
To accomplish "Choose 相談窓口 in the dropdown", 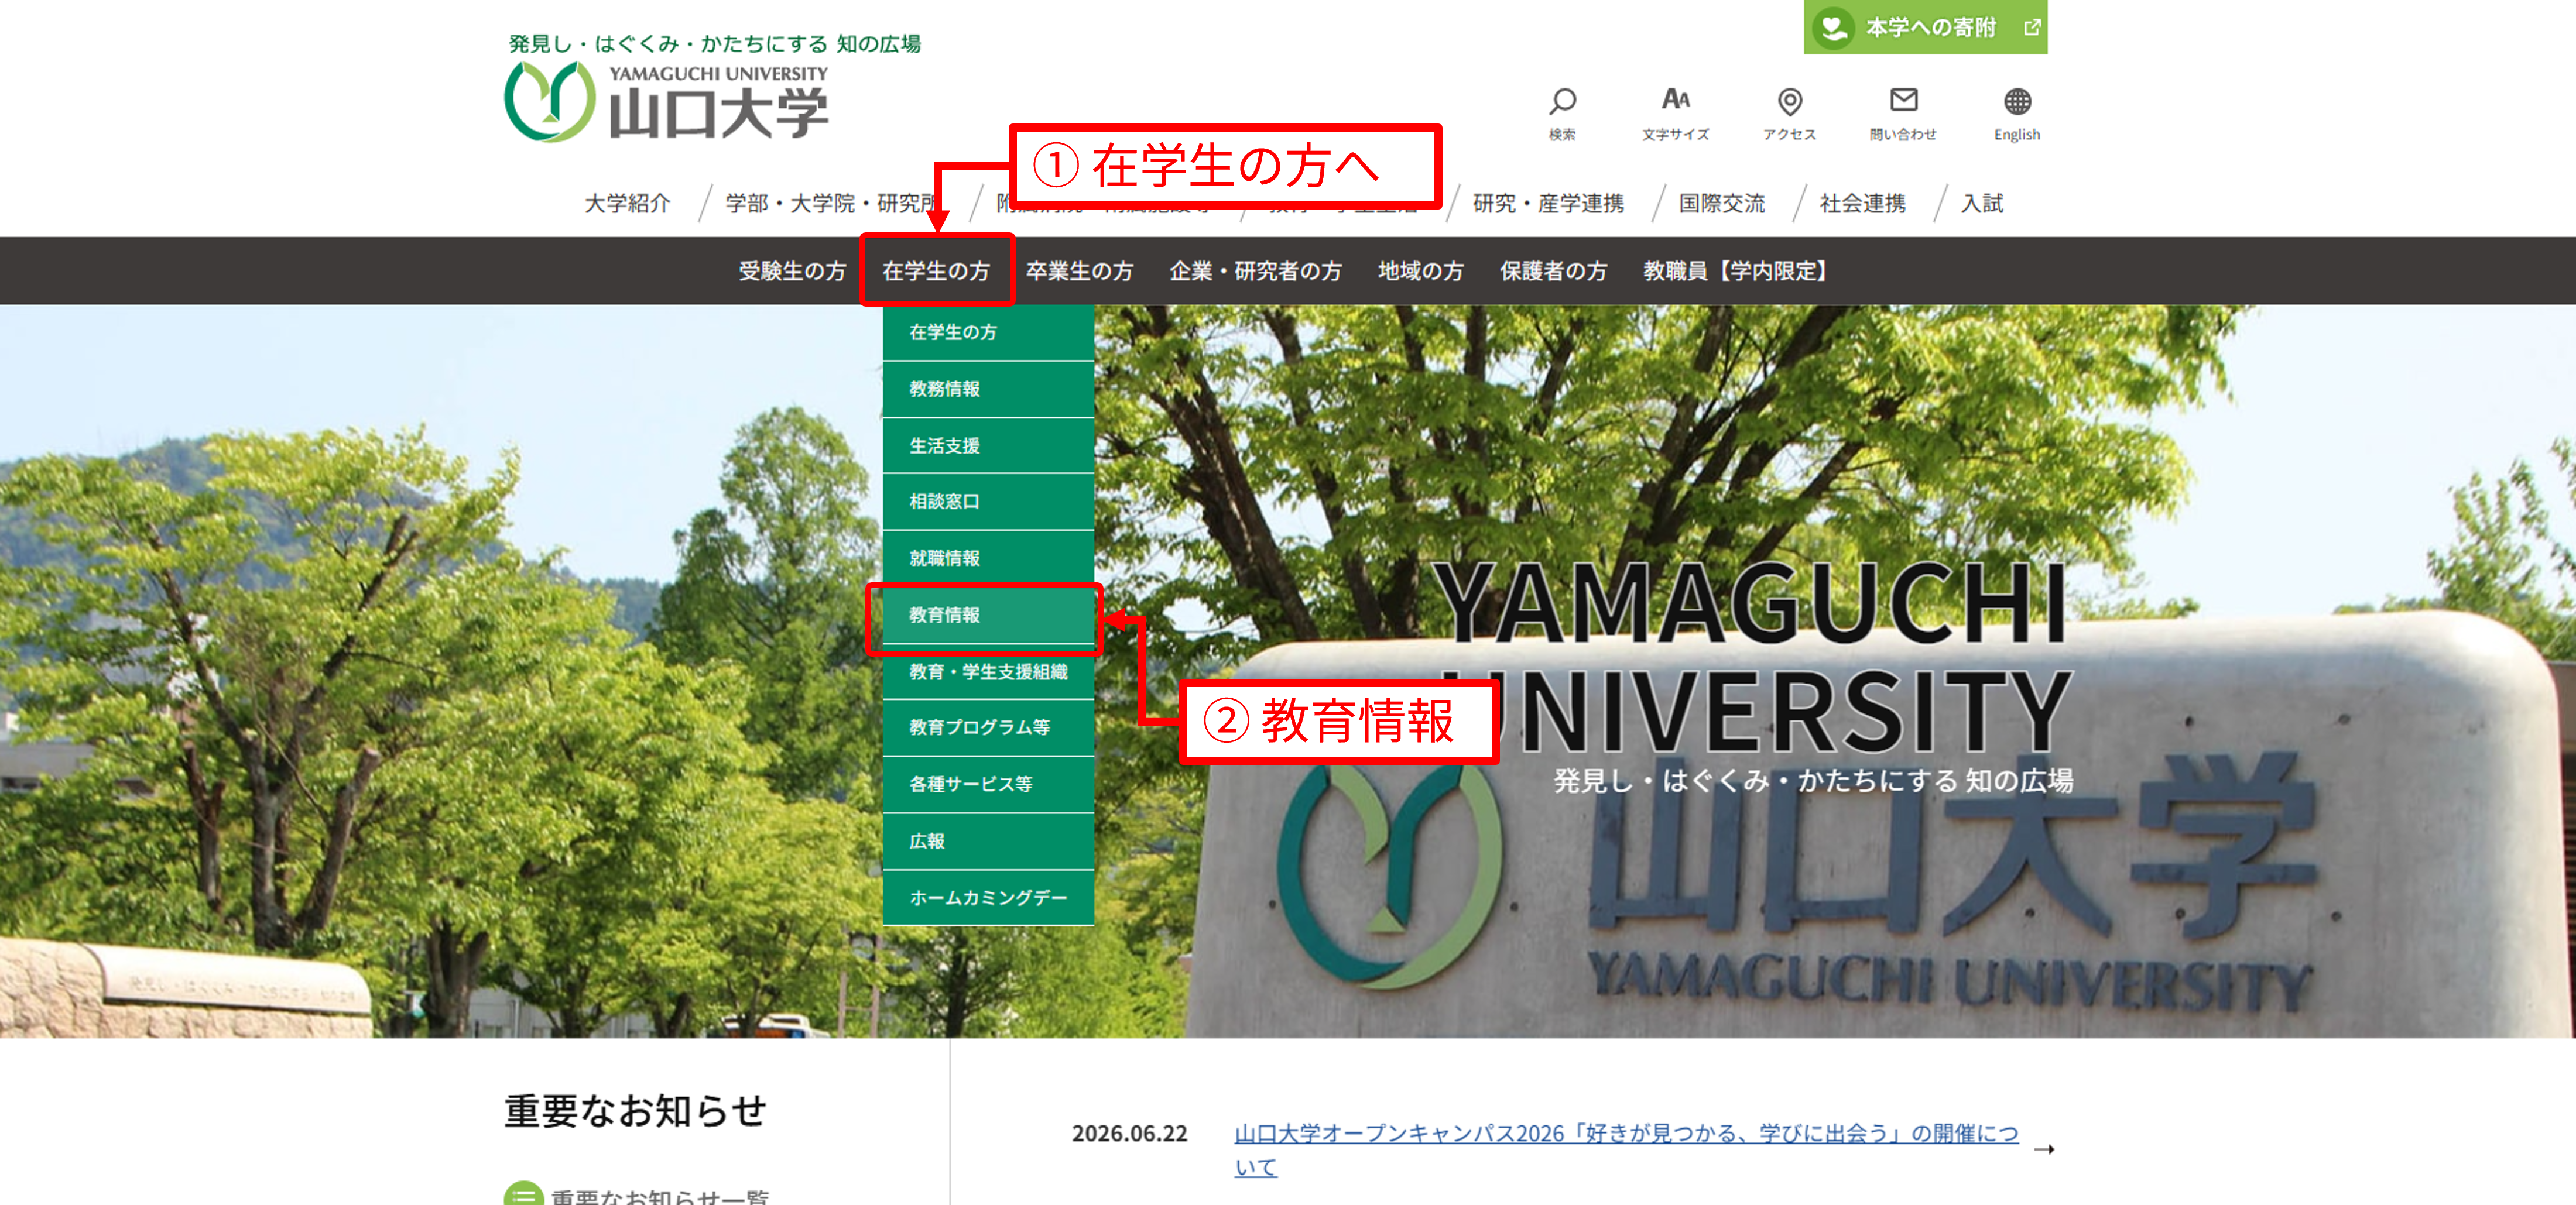I will click(x=988, y=502).
